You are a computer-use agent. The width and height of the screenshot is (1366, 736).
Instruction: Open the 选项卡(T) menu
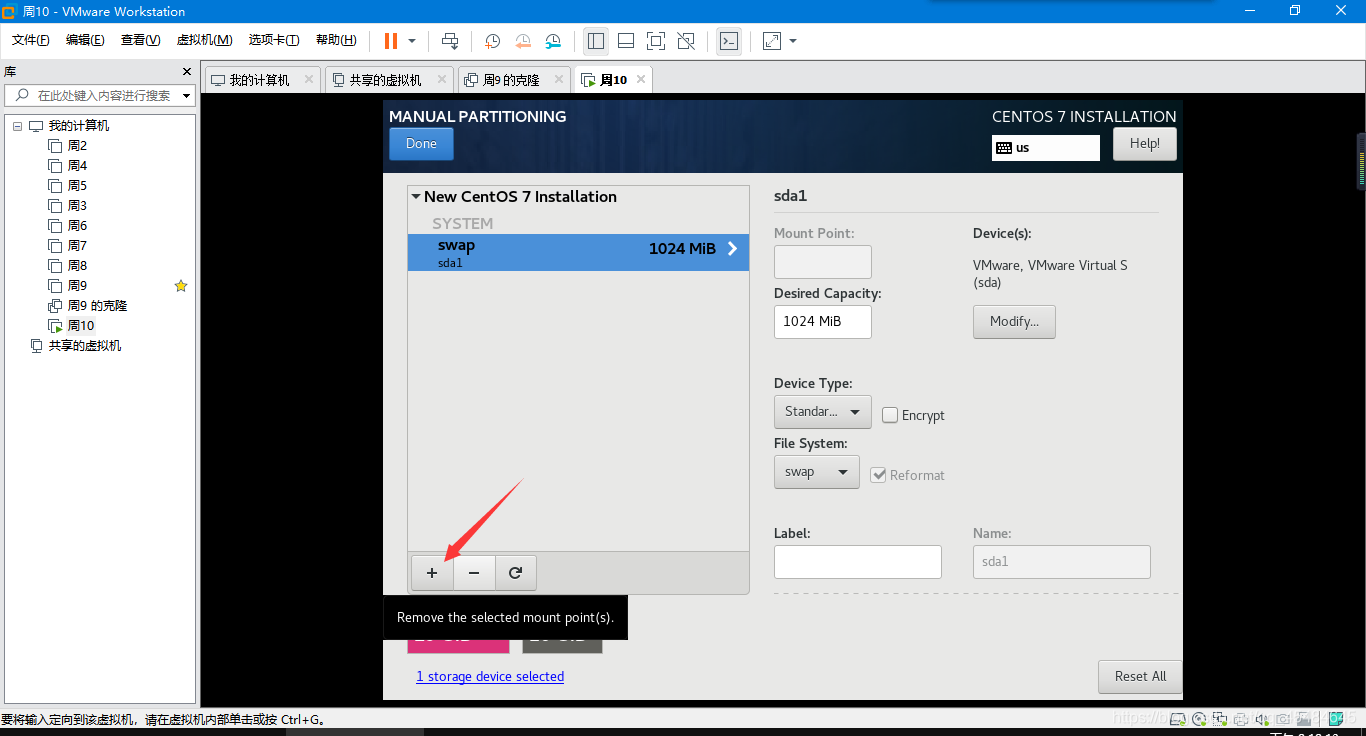coord(274,40)
